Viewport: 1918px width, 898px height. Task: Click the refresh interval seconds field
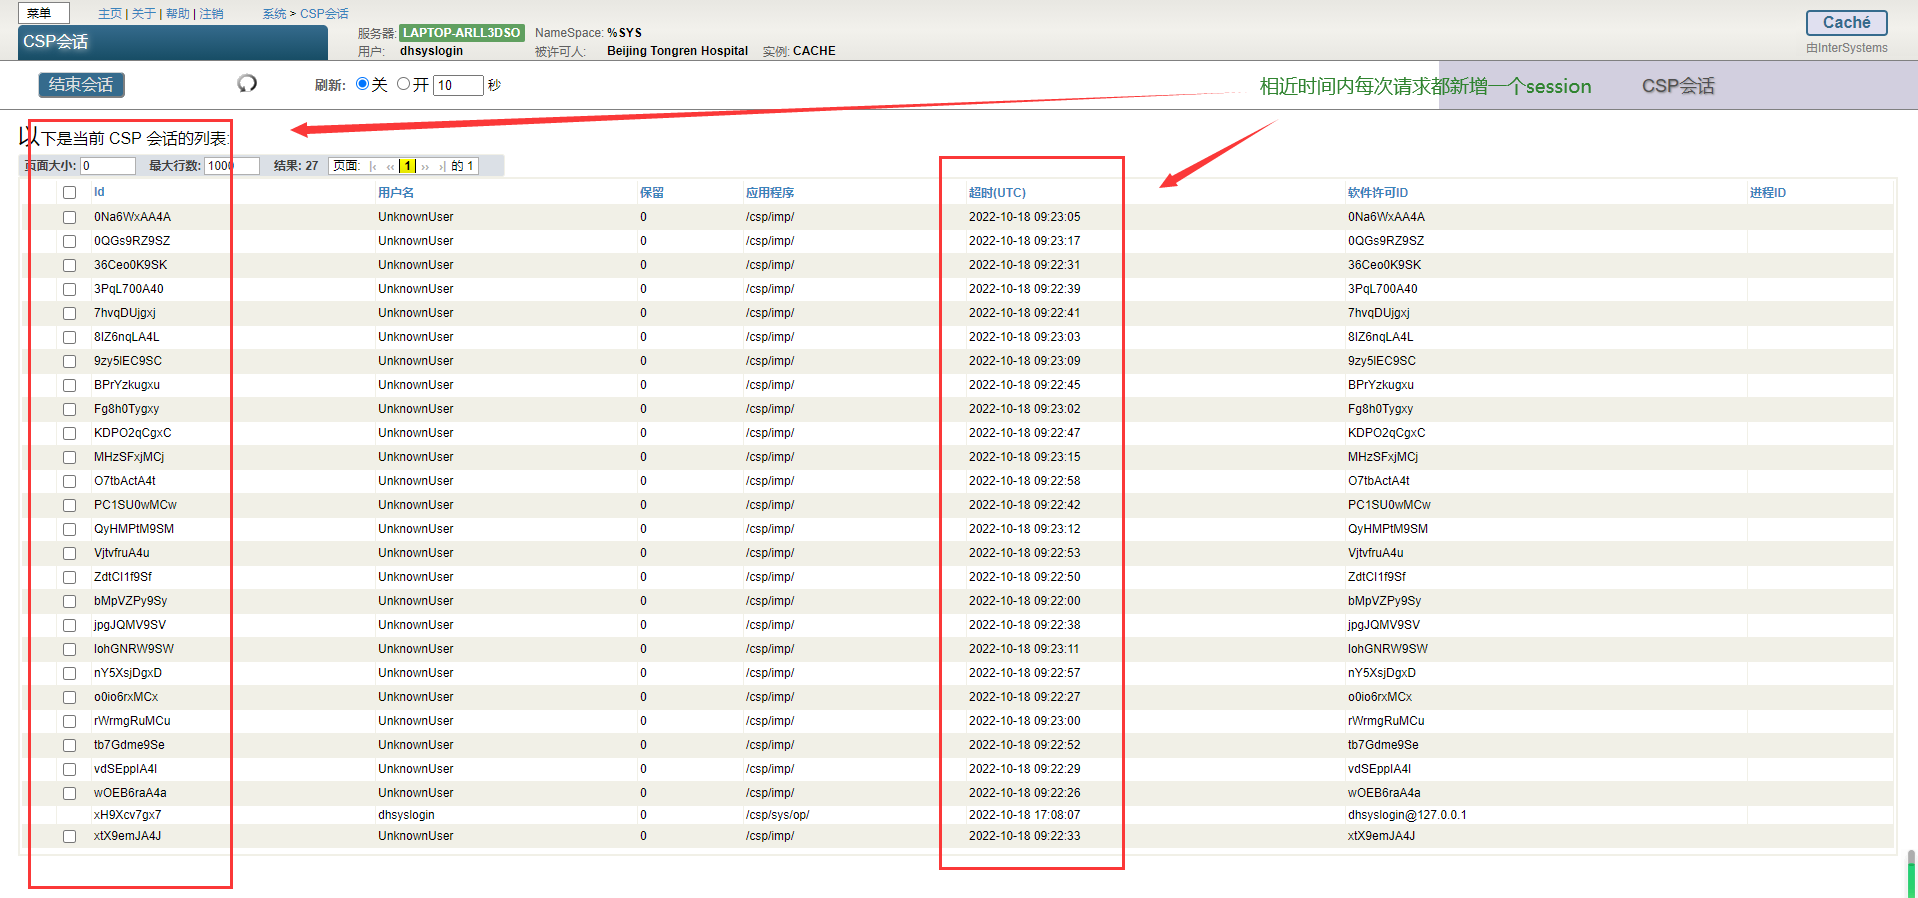(458, 85)
